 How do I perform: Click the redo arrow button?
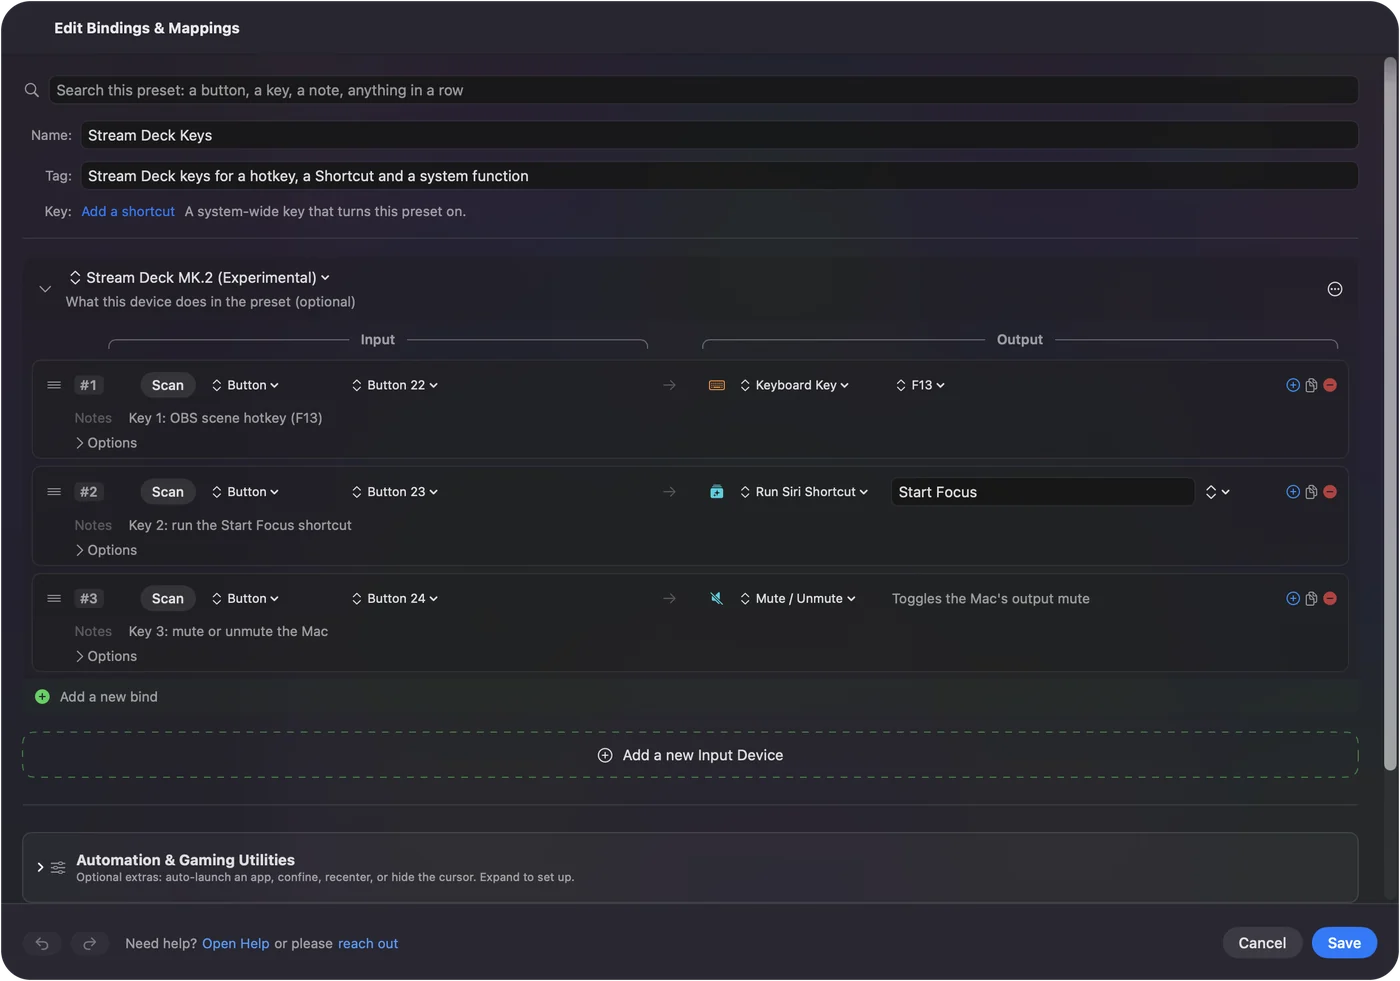tap(89, 943)
